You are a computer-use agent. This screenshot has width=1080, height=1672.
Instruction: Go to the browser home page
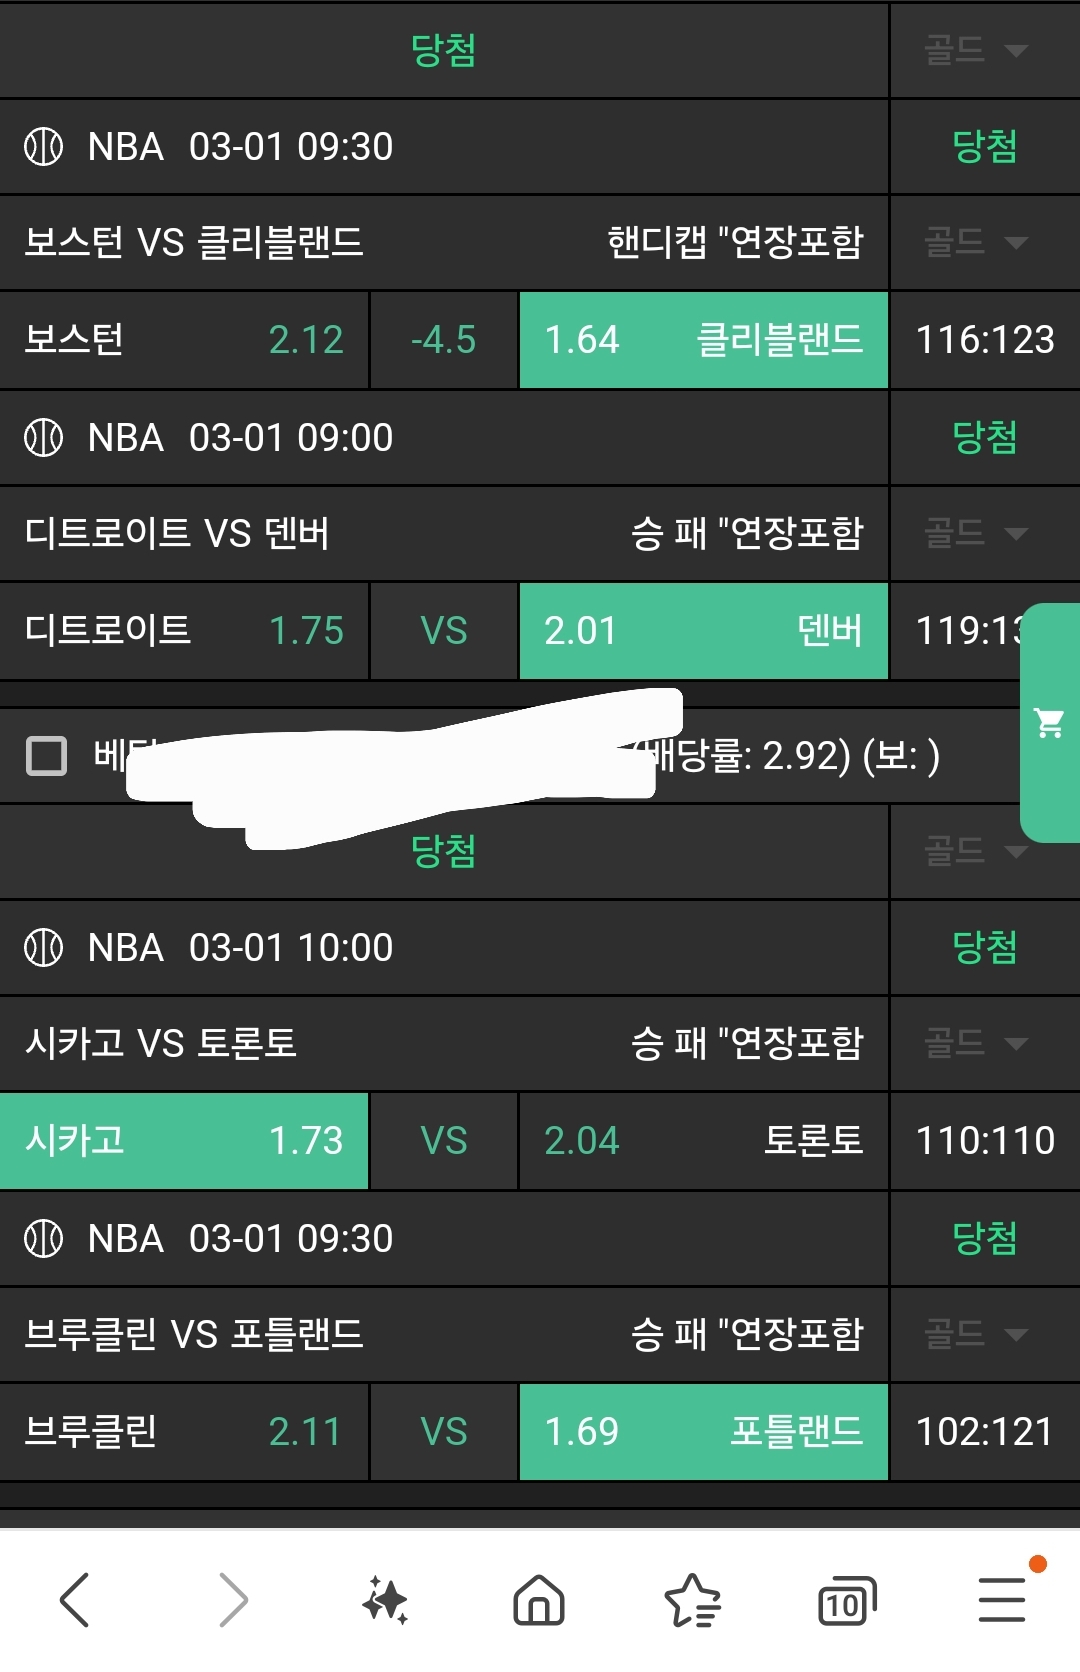(x=539, y=1599)
